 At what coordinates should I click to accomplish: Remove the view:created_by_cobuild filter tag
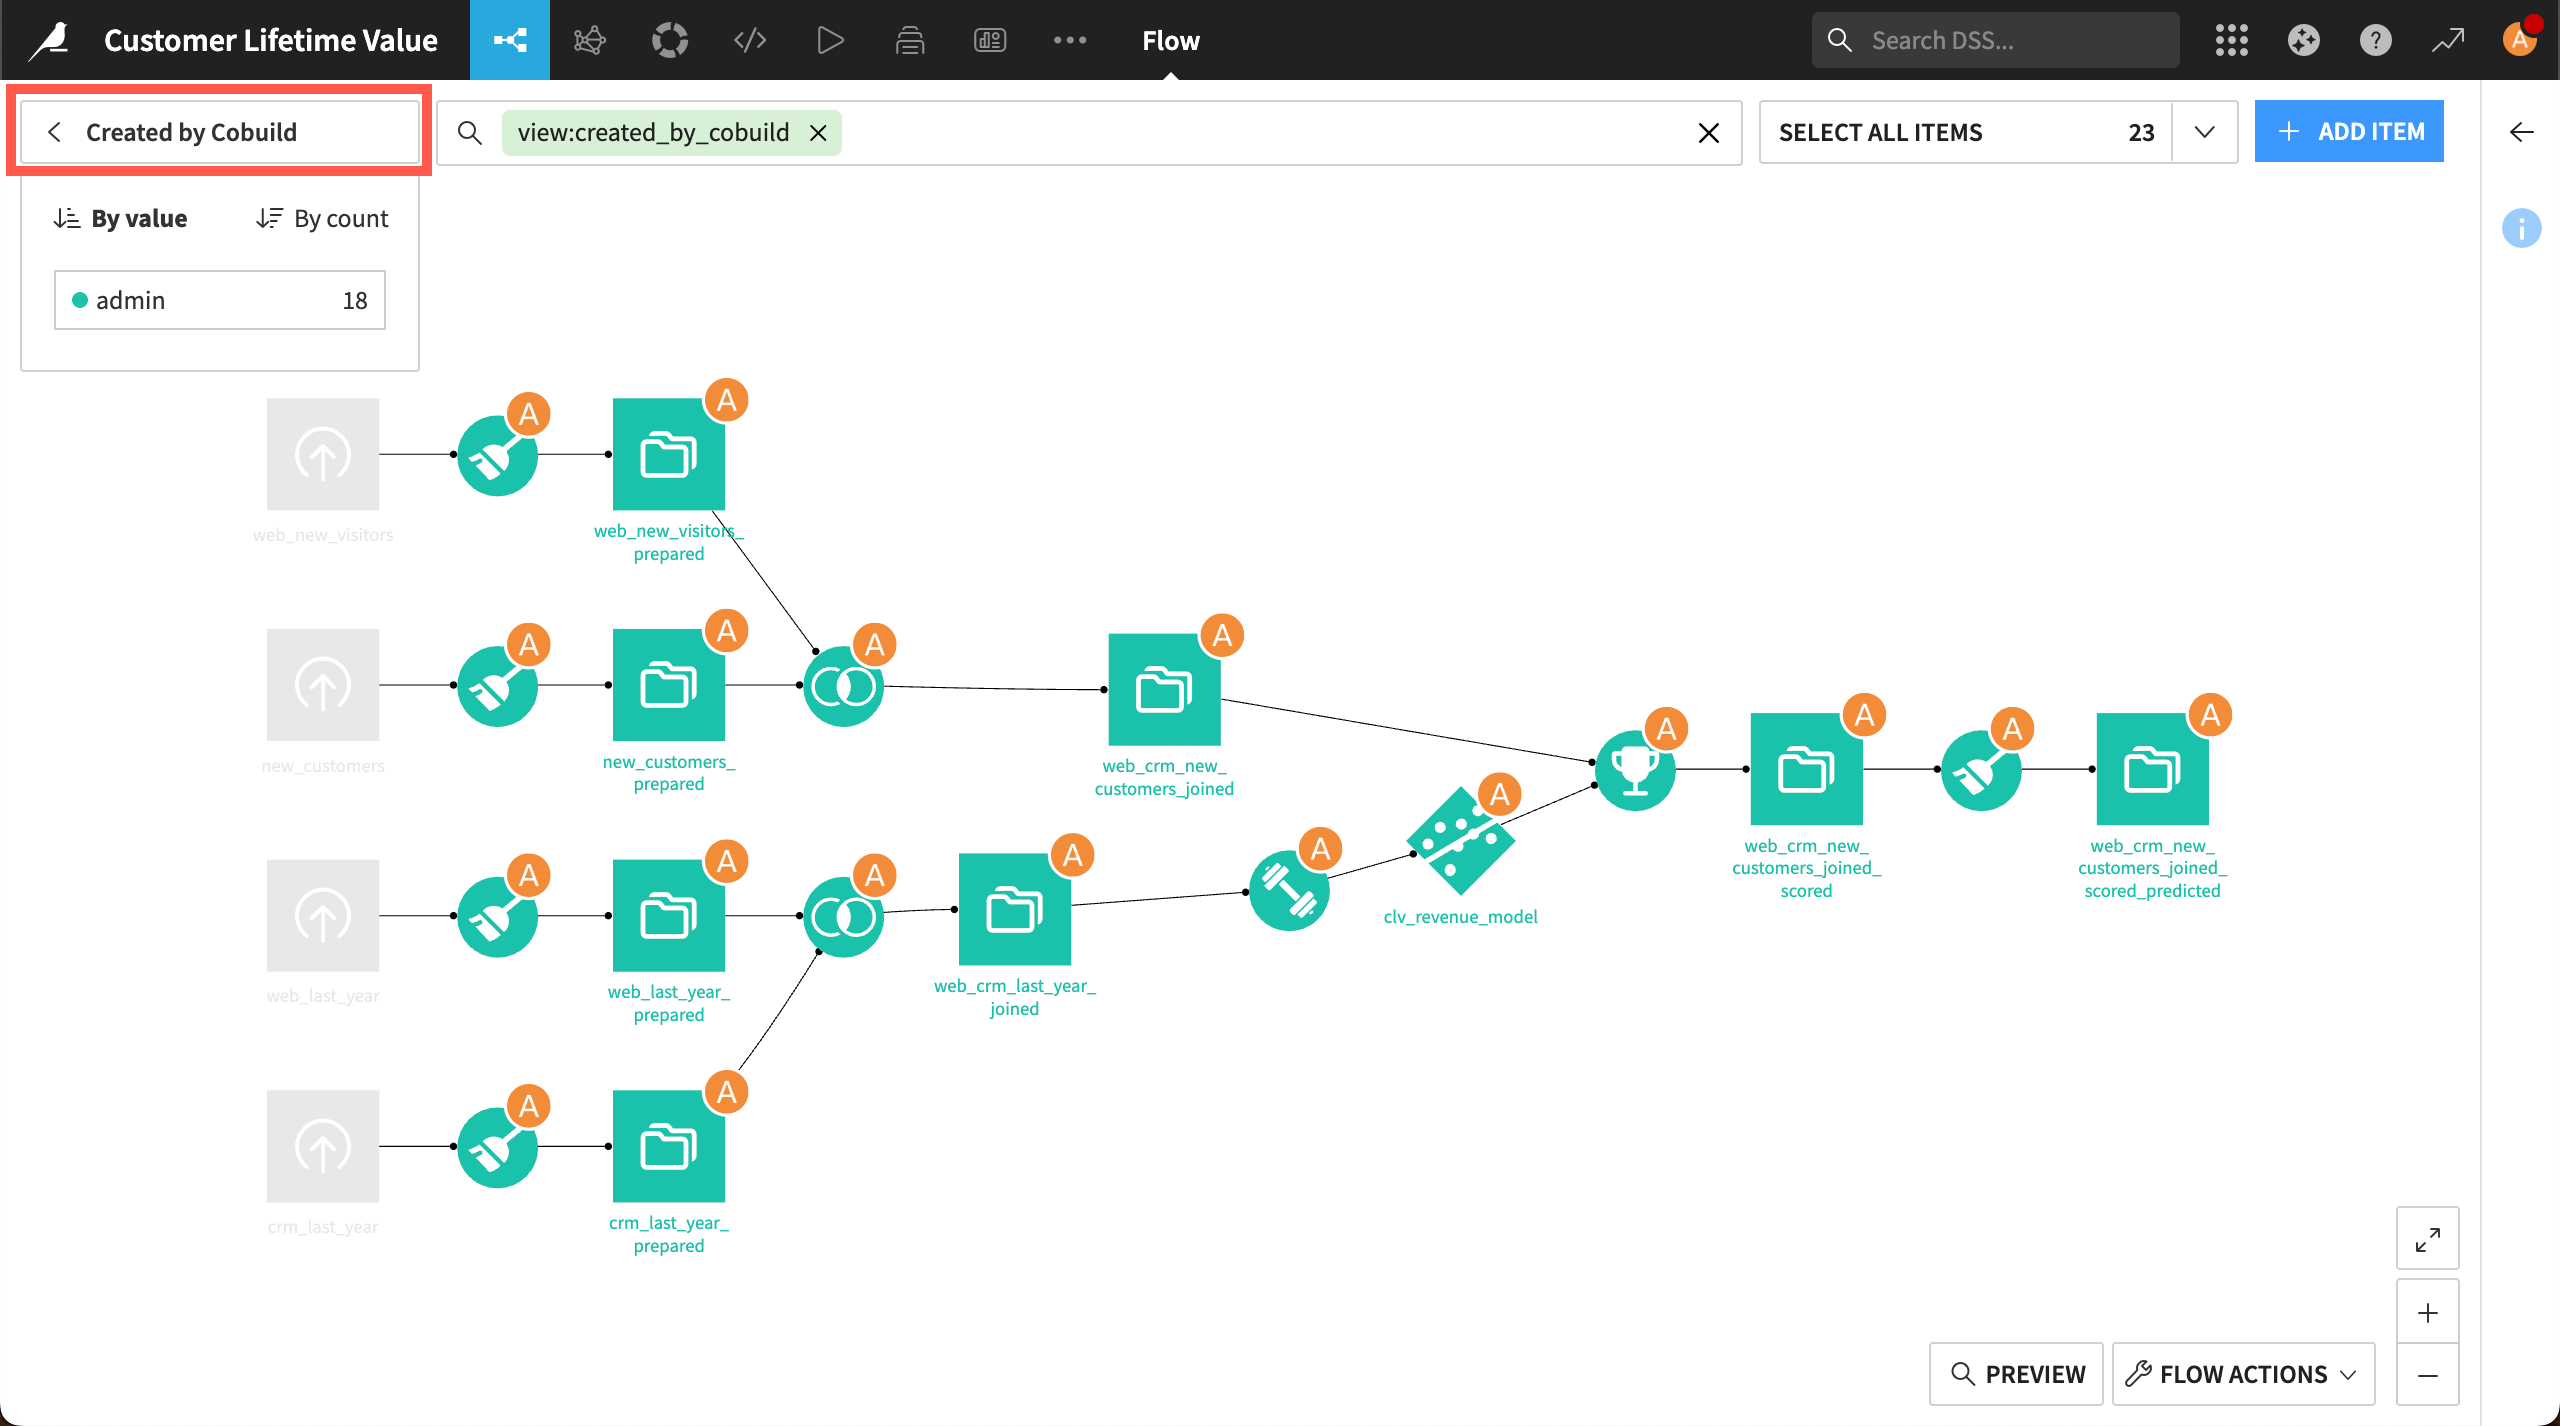click(818, 132)
